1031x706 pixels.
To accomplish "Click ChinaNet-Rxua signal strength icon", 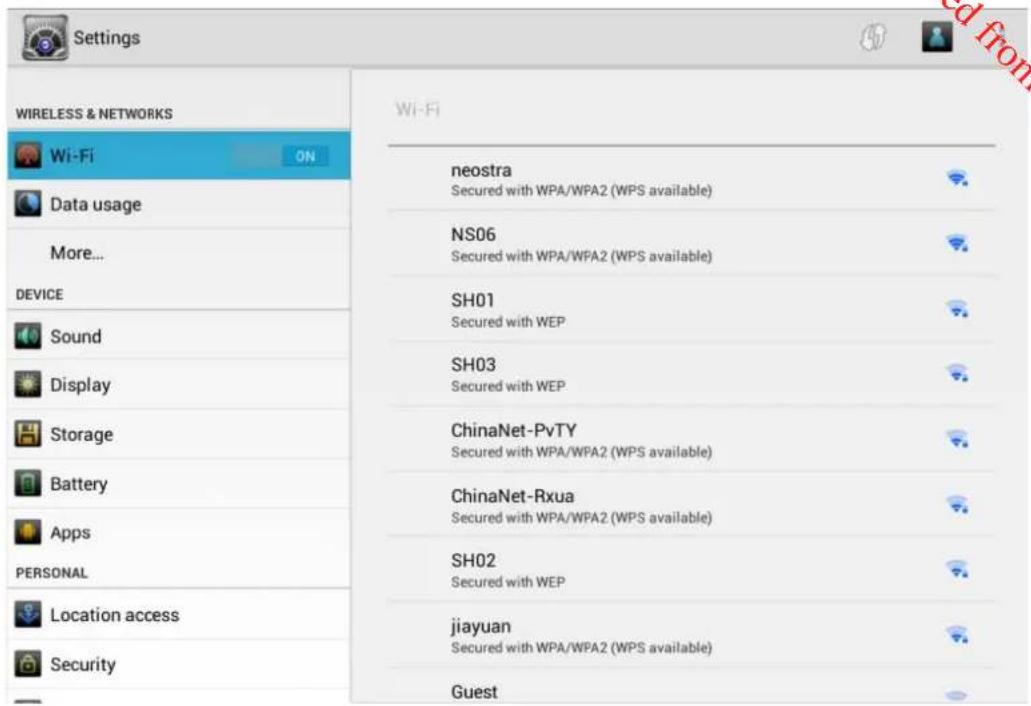I will [x=957, y=504].
